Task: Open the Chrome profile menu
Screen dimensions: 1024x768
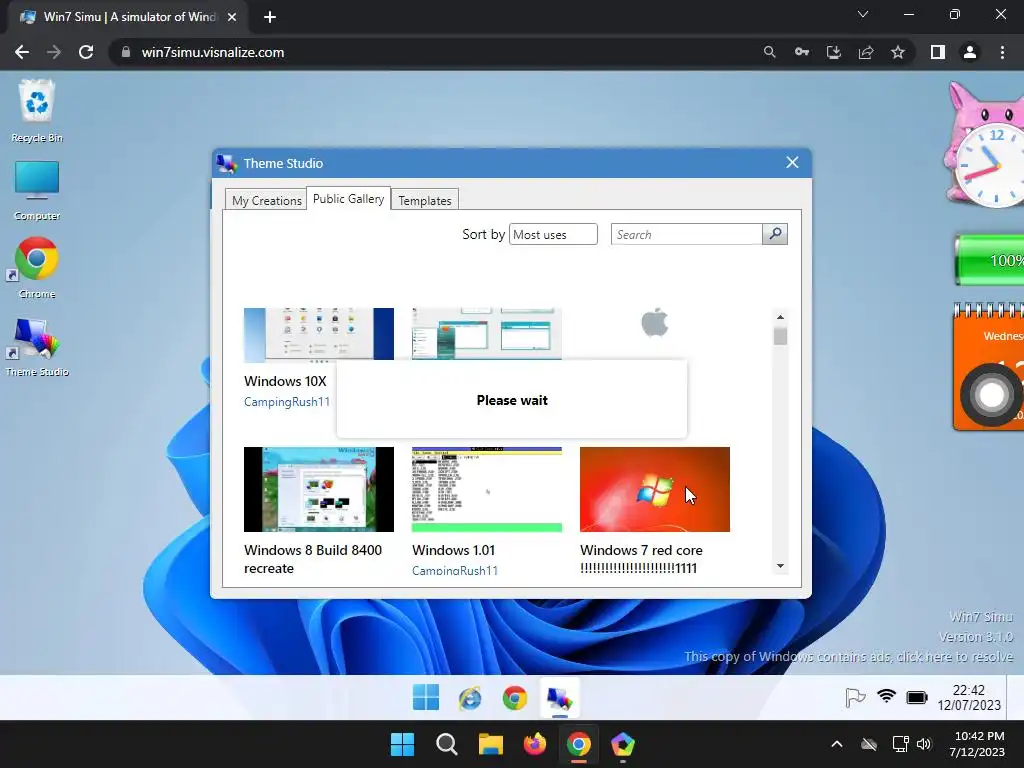Action: 970,52
